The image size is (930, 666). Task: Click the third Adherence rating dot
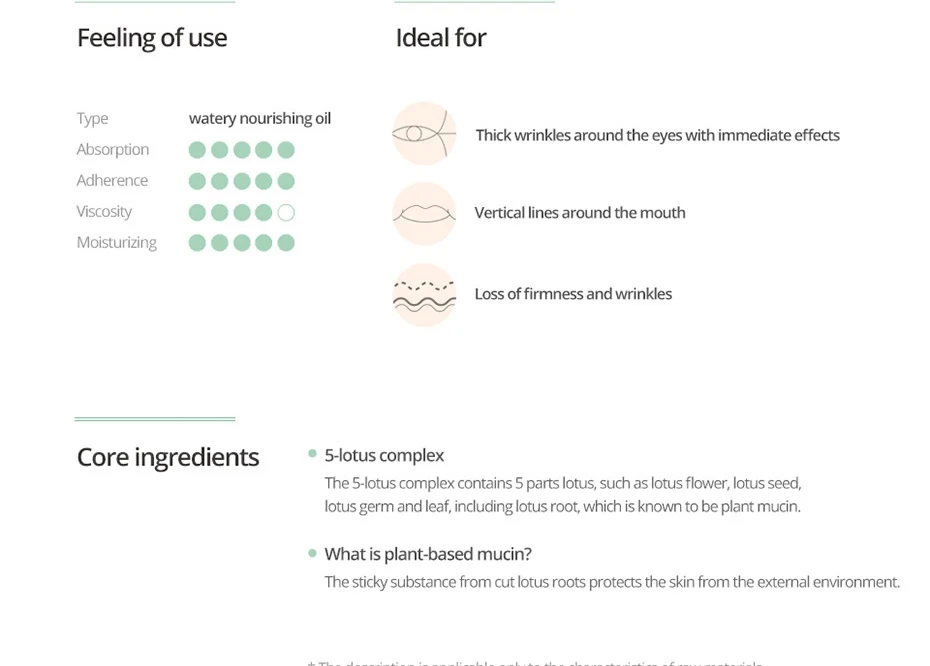pos(241,181)
